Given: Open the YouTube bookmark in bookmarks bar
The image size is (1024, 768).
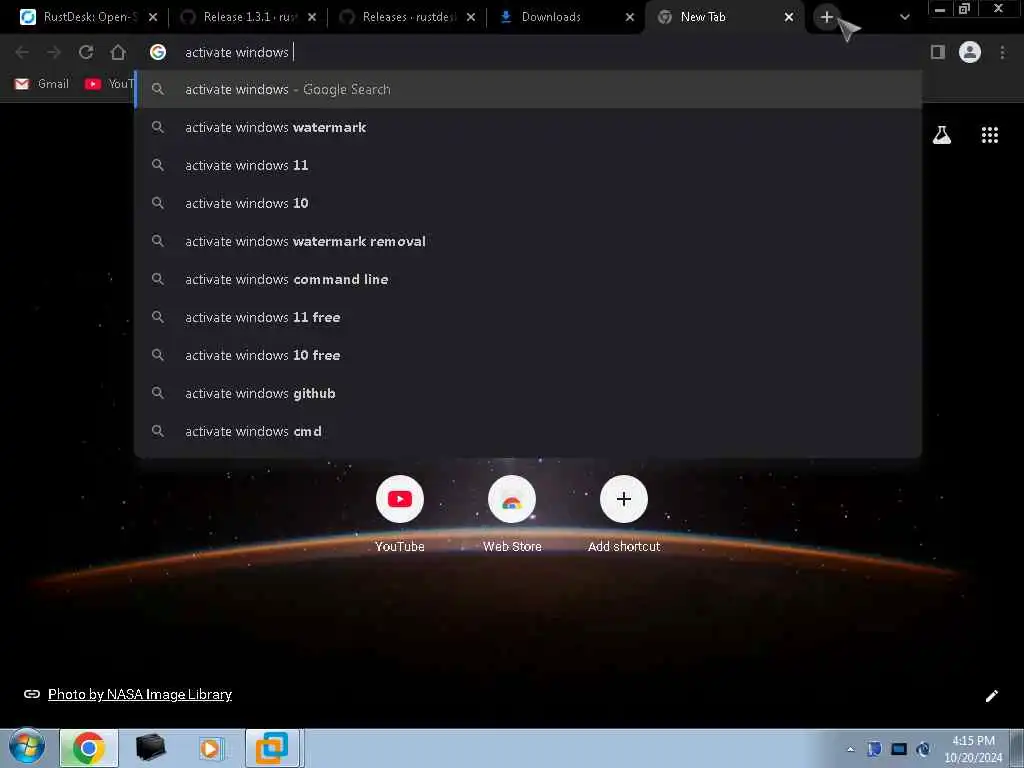Looking at the screenshot, I should point(109,84).
